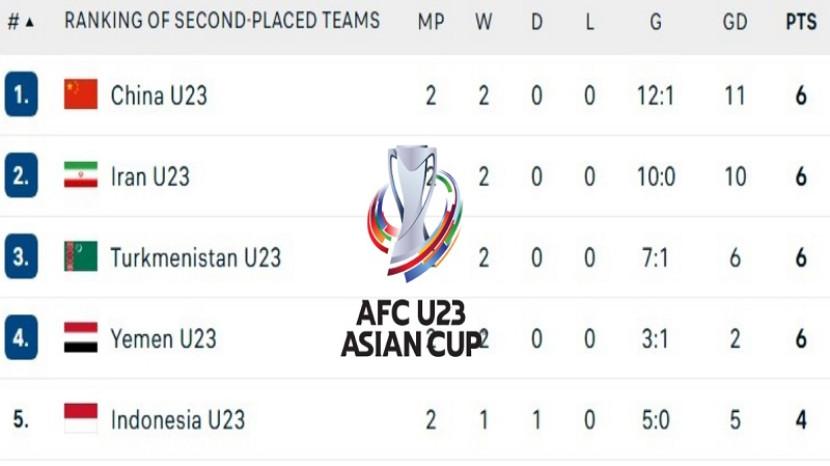Click the China flag icon
The height and width of the screenshot is (466, 830).
coord(81,95)
